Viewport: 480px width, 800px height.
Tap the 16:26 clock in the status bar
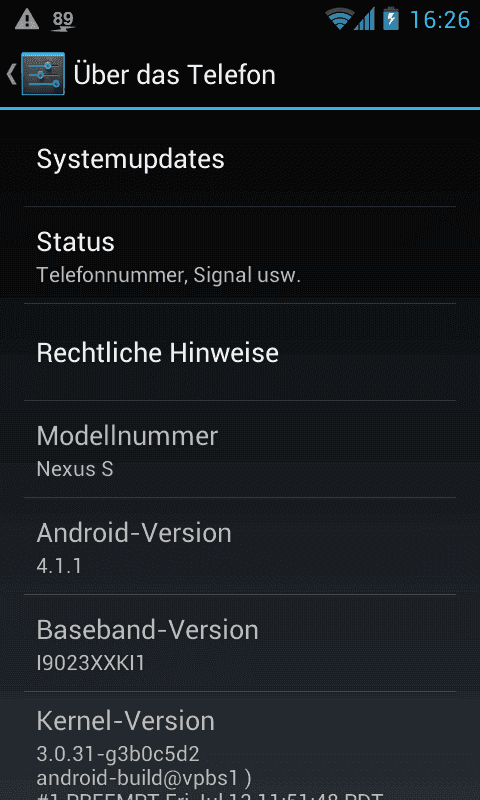pos(440,20)
